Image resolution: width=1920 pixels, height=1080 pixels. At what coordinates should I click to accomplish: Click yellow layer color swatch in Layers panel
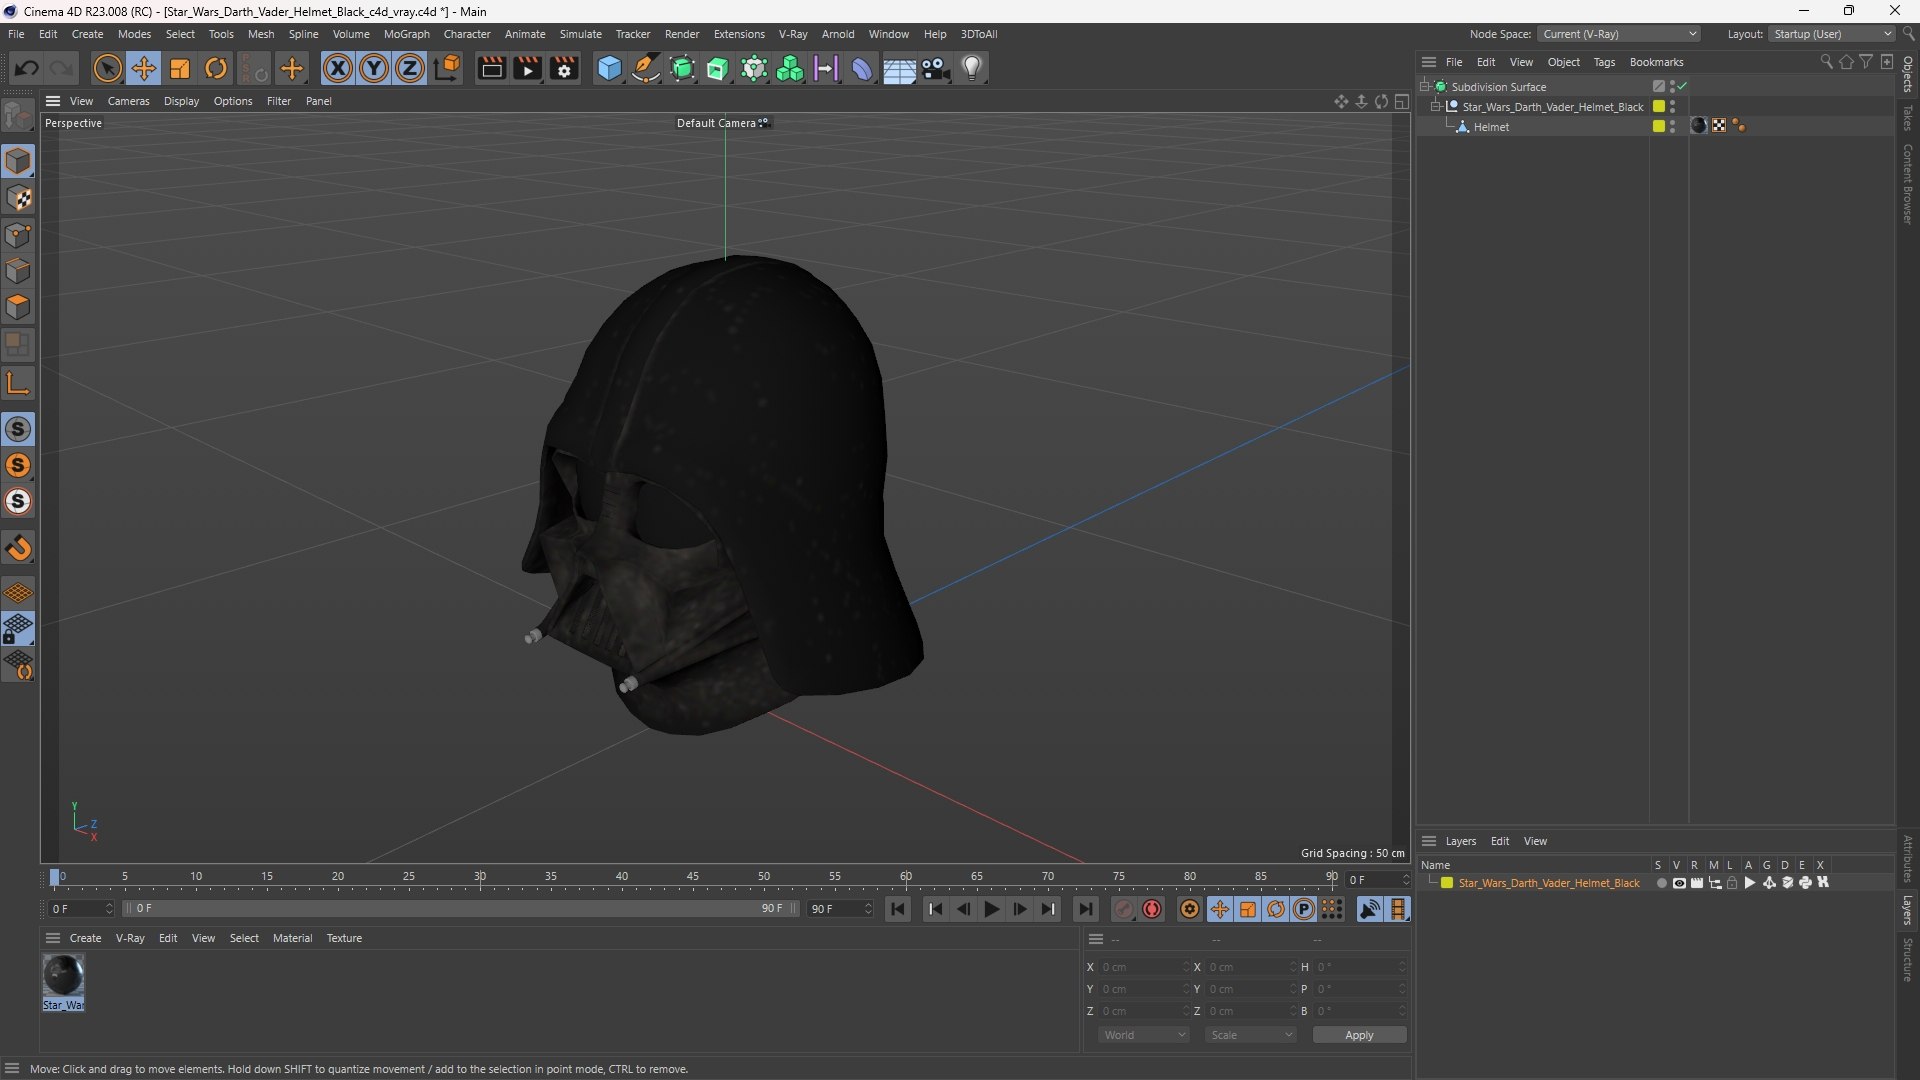tap(1446, 883)
